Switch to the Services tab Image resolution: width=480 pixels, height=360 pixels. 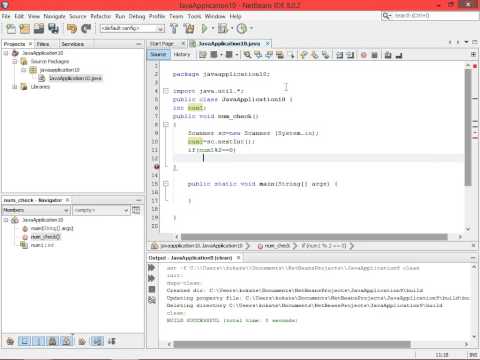(x=72, y=44)
